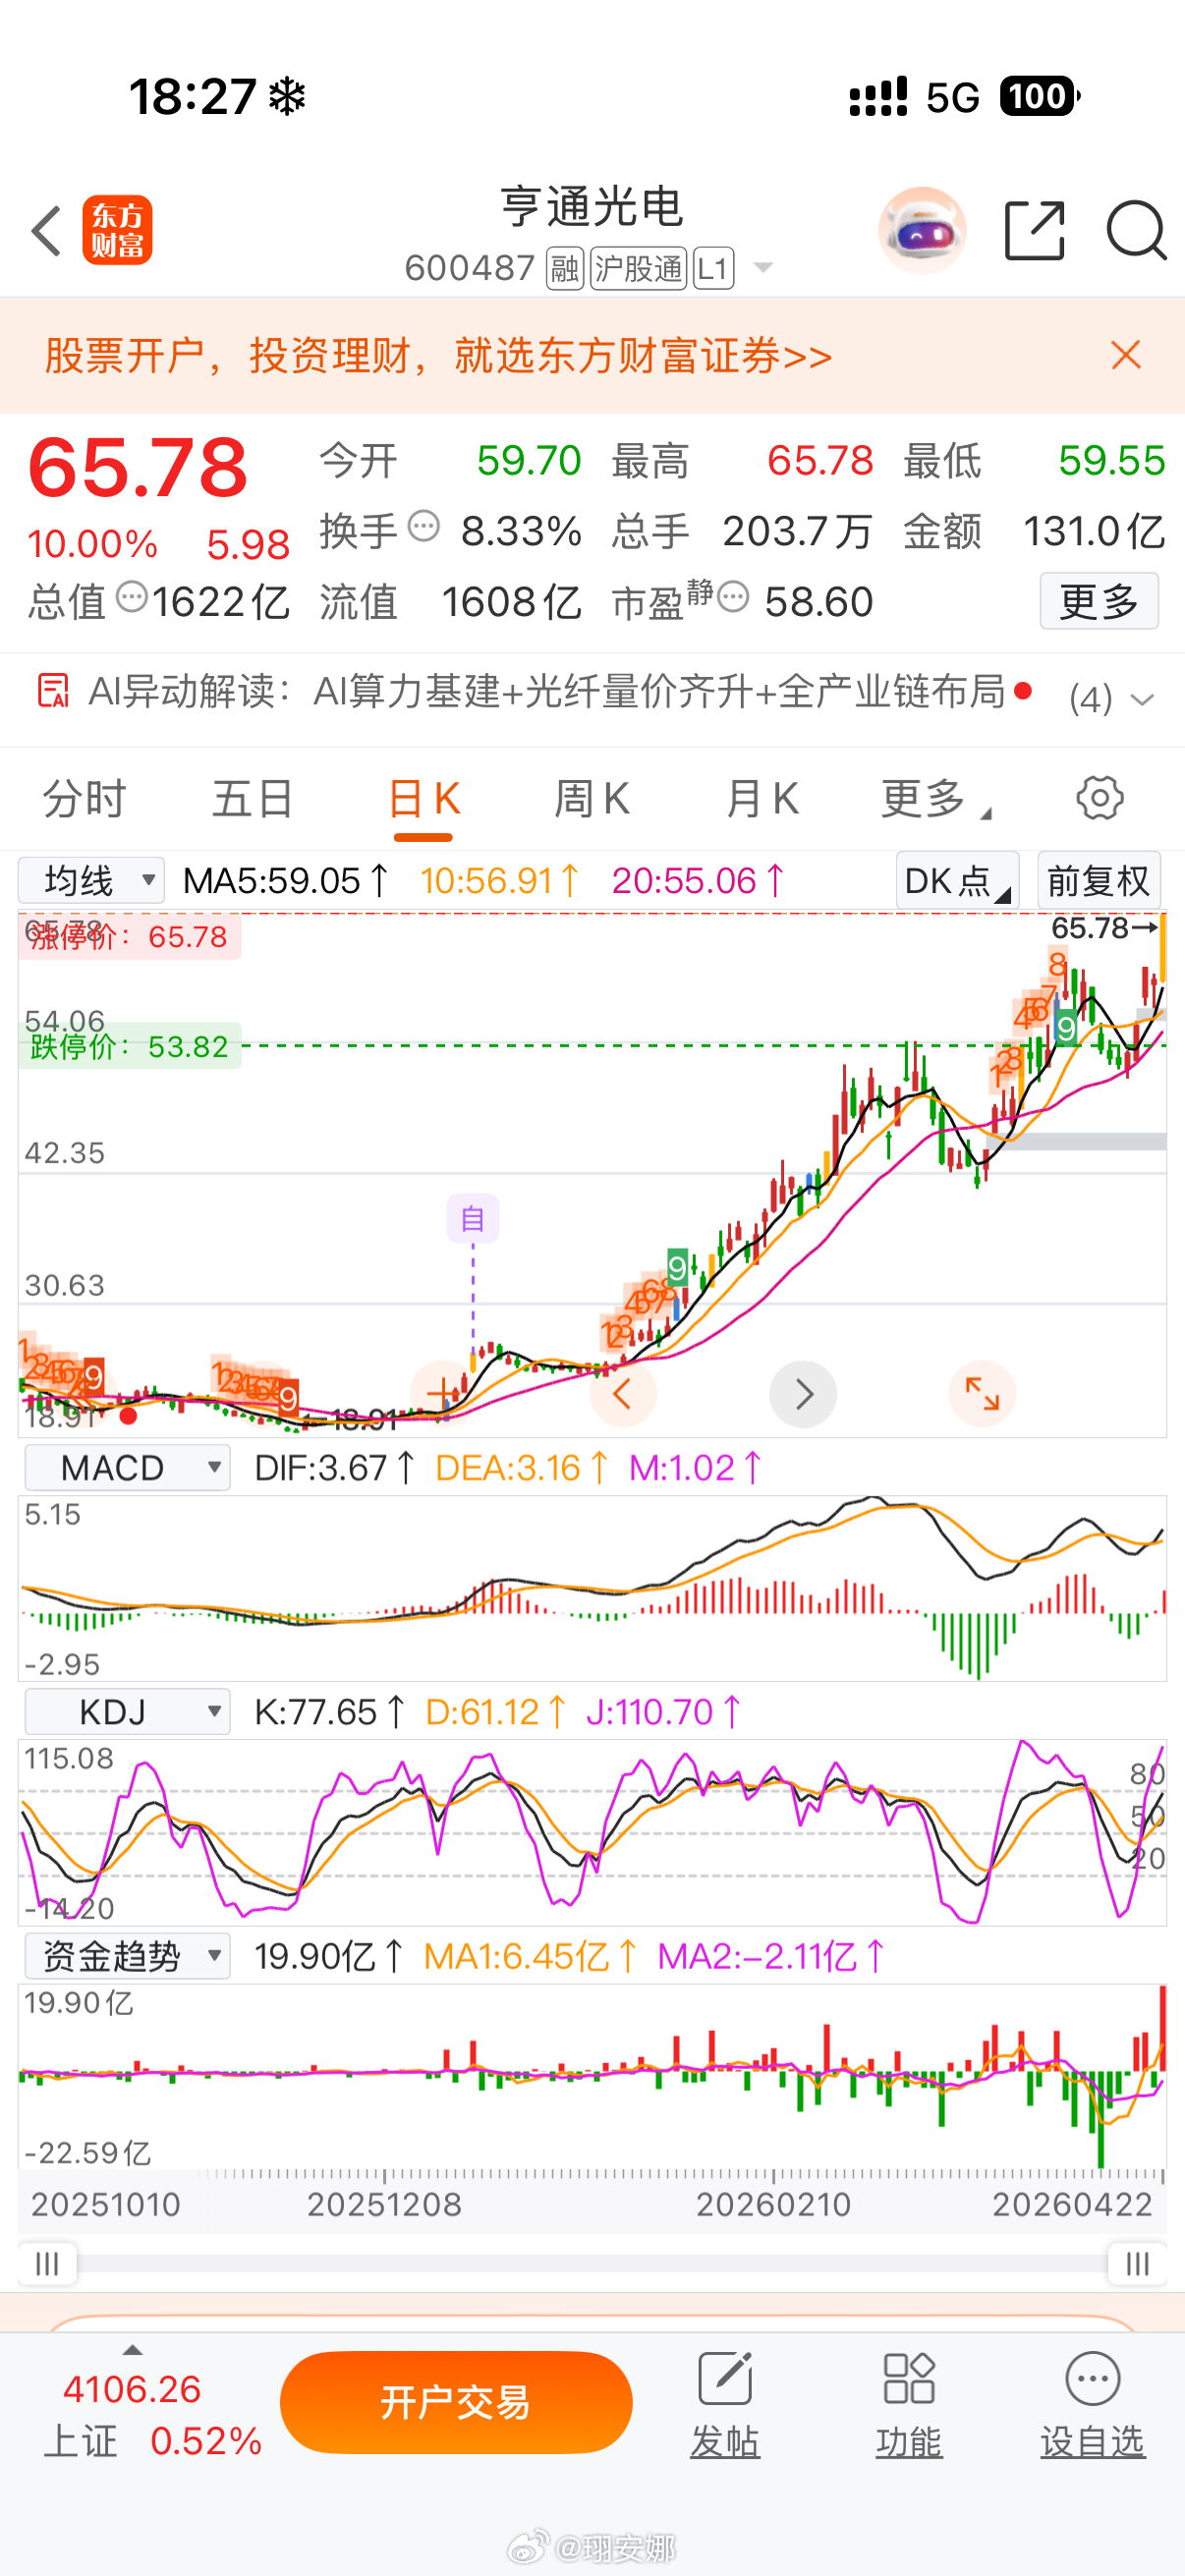Tap the DIF:3.67 value
This screenshot has width=1185, height=2576.
coord(335,1468)
